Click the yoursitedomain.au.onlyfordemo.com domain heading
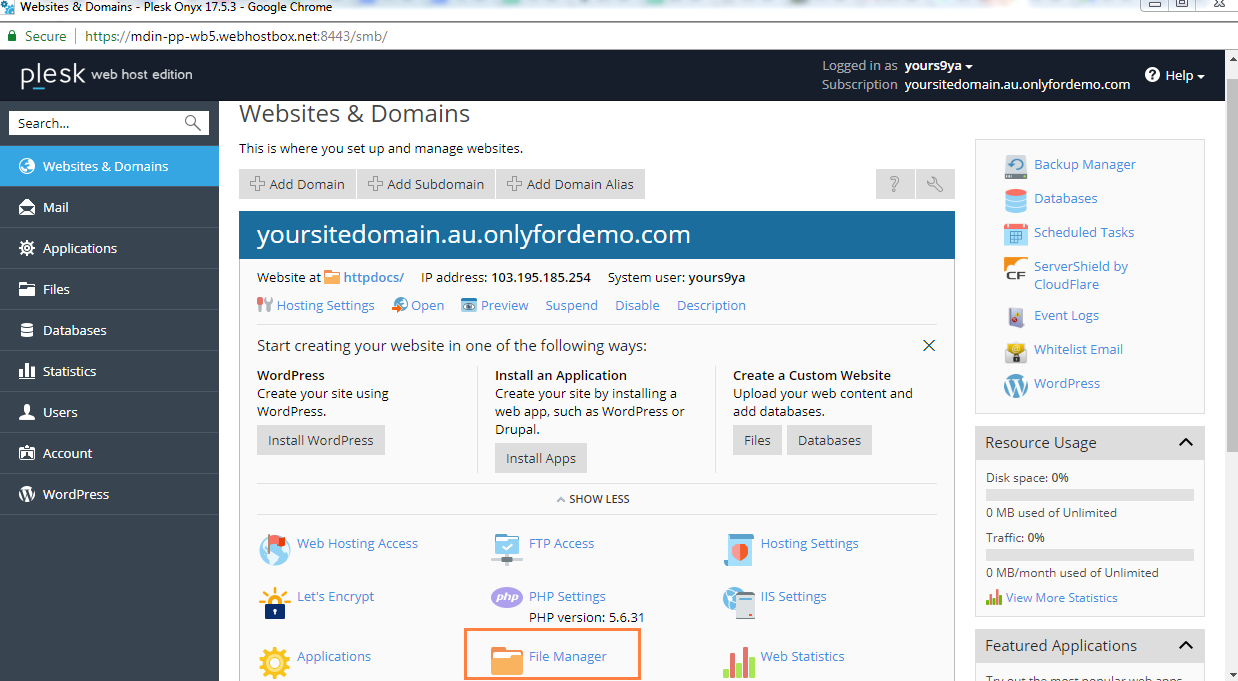The width and height of the screenshot is (1238, 681). [x=474, y=235]
